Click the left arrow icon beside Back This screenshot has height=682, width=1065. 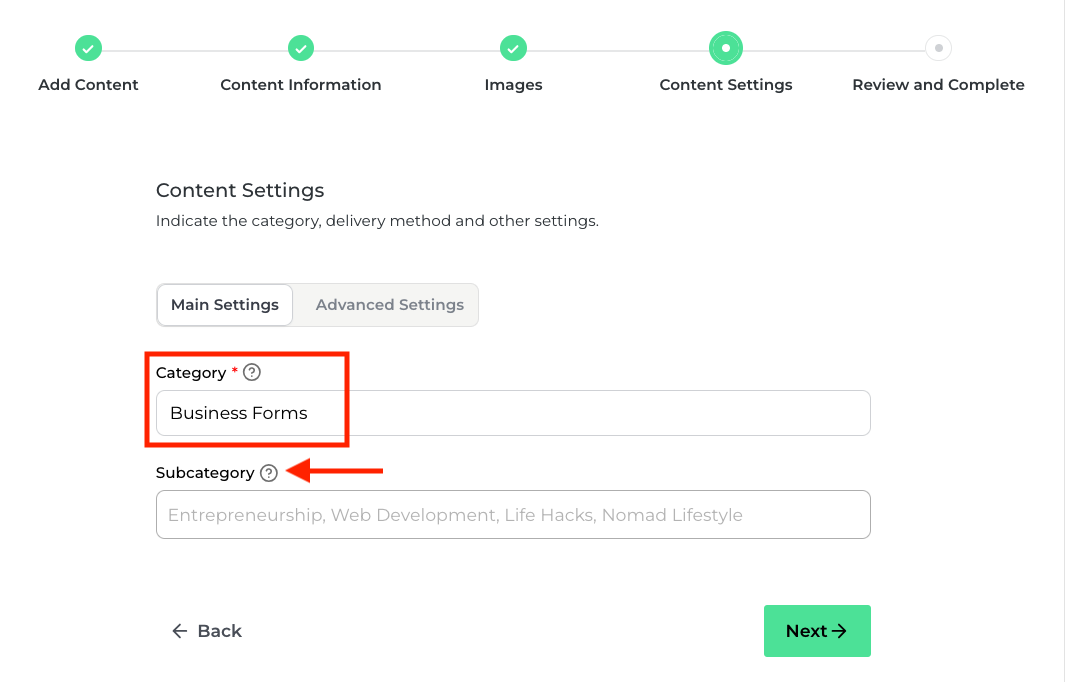click(180, 631)
